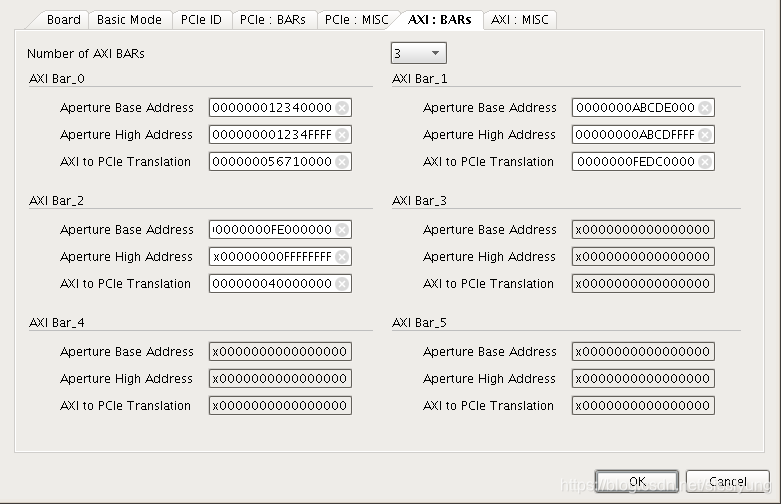
Task: Click AXI Bar_3 AXI to PCIe Translation field
Action: tap(644, 283)
